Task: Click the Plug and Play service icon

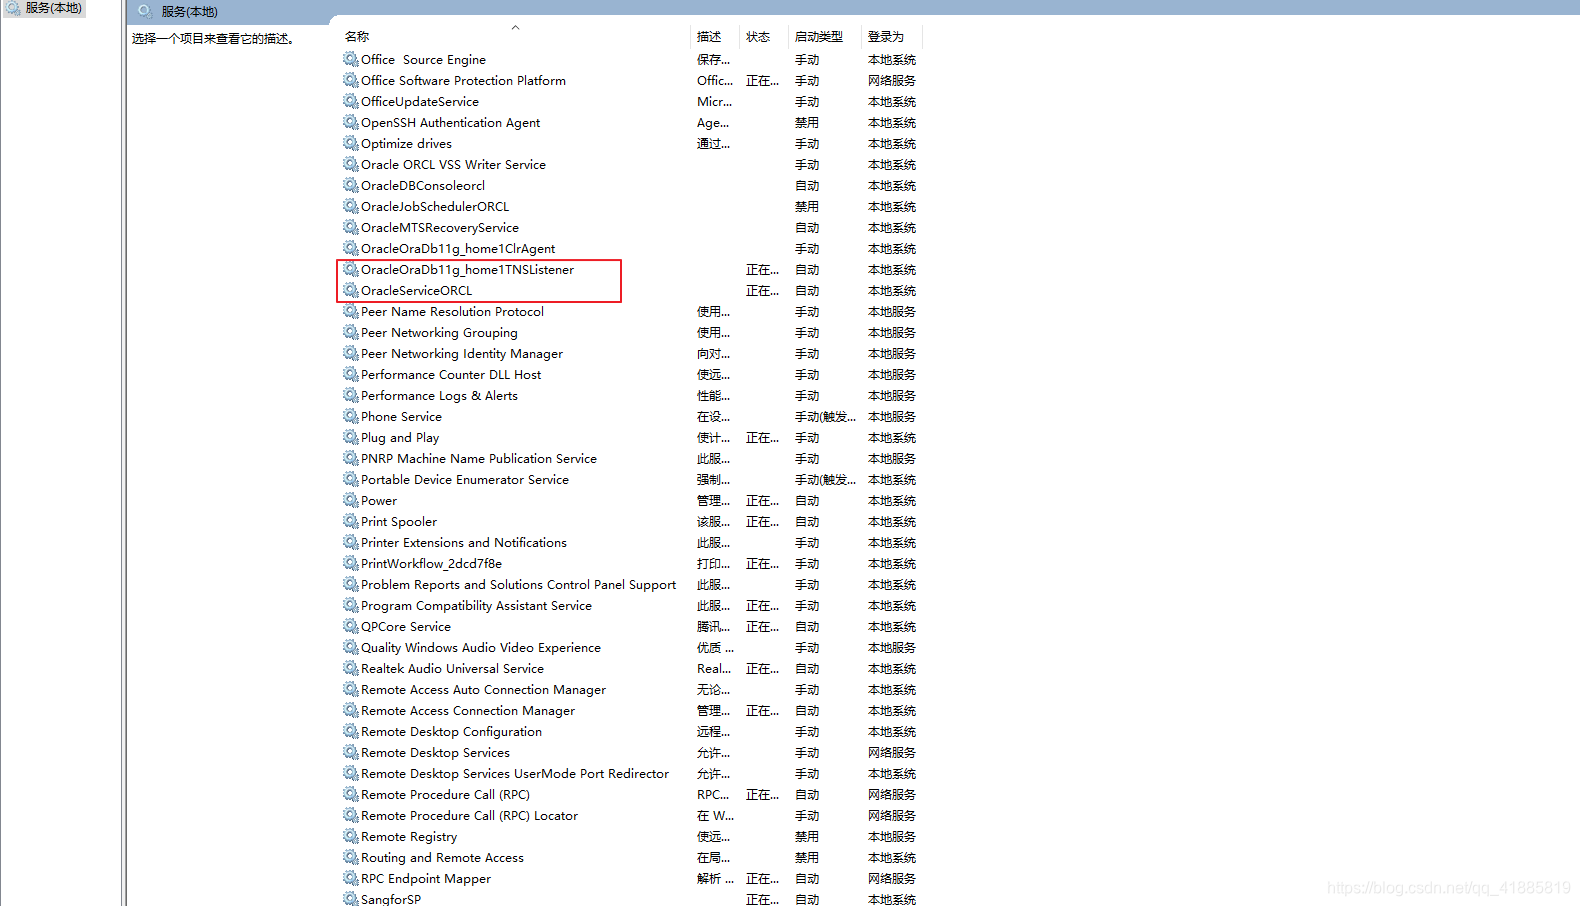Action: point(351,437)
